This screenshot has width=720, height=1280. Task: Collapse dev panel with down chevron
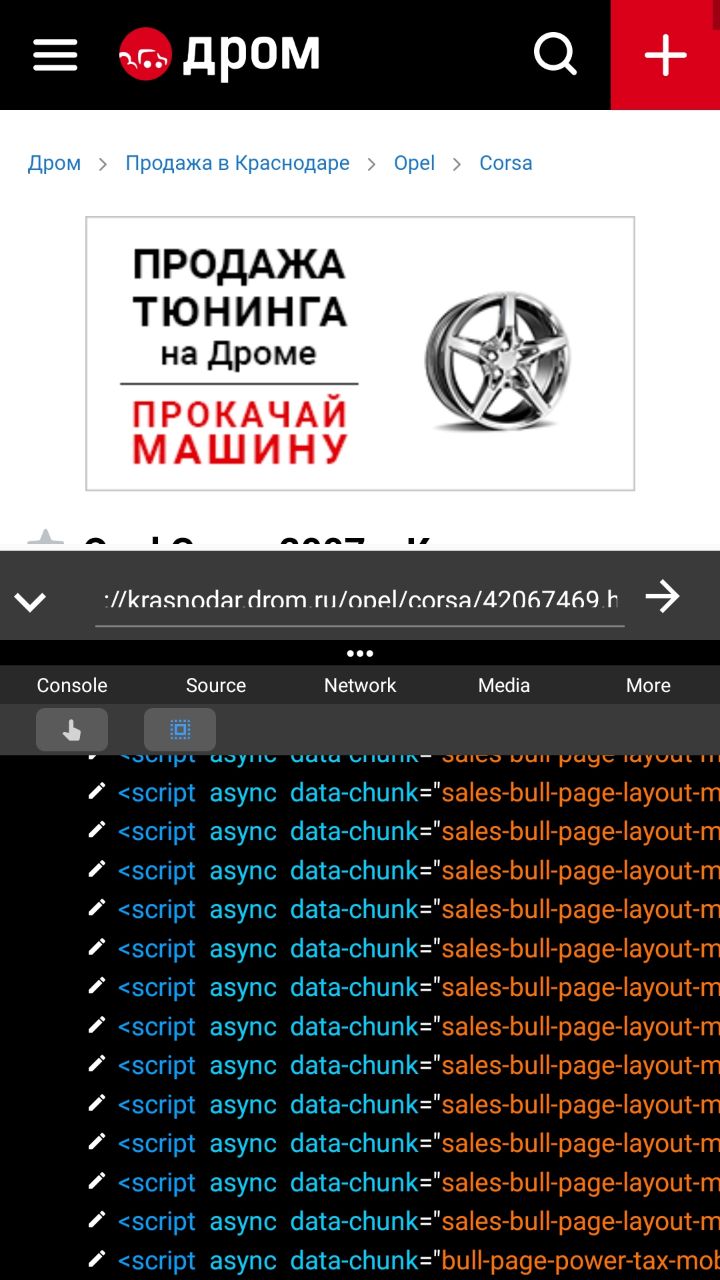pos(30,601)
